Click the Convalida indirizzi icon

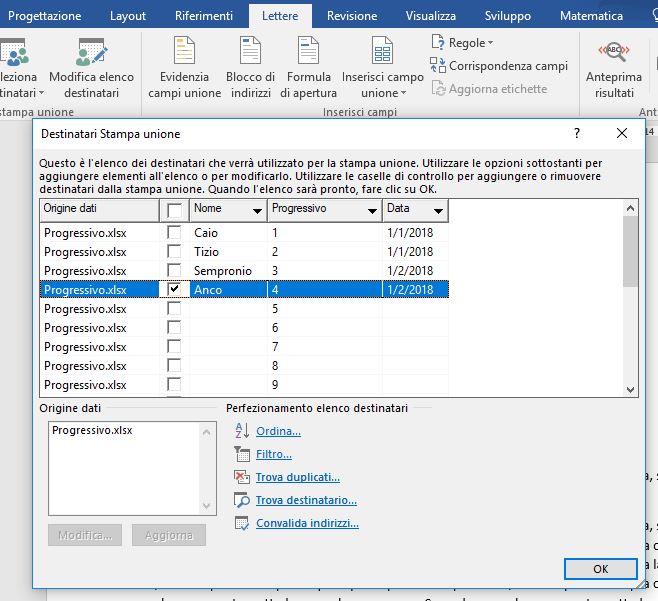[241, 523]
